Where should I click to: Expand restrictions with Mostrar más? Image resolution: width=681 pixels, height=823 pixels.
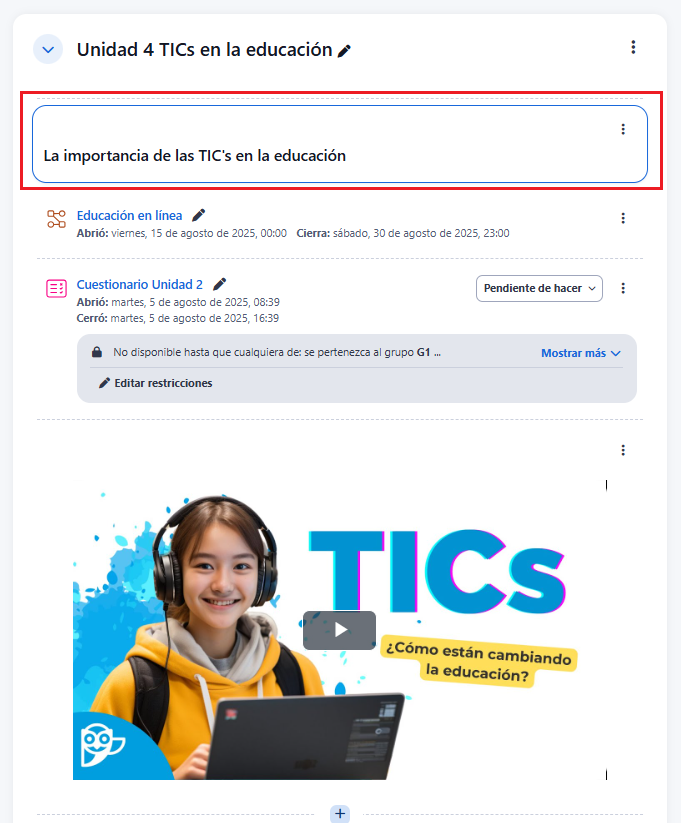point(581,353)
